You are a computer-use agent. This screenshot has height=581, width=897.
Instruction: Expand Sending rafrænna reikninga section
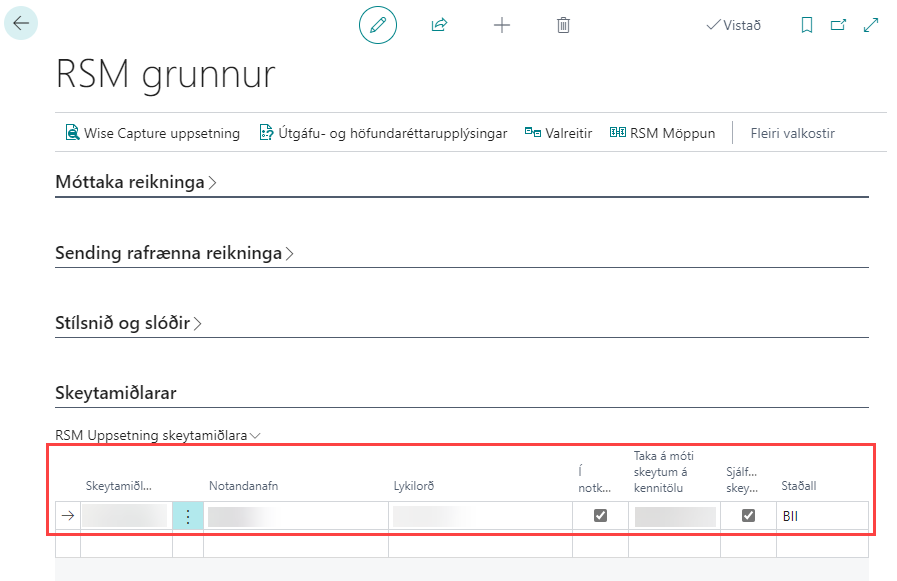174,254
